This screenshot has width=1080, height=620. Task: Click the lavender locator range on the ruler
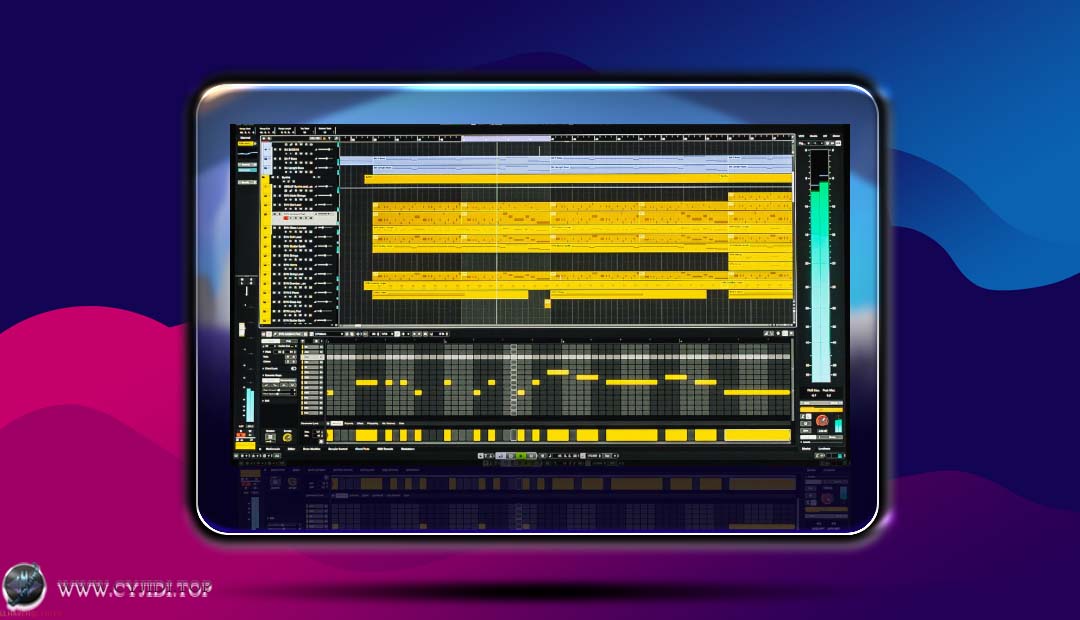505,138
